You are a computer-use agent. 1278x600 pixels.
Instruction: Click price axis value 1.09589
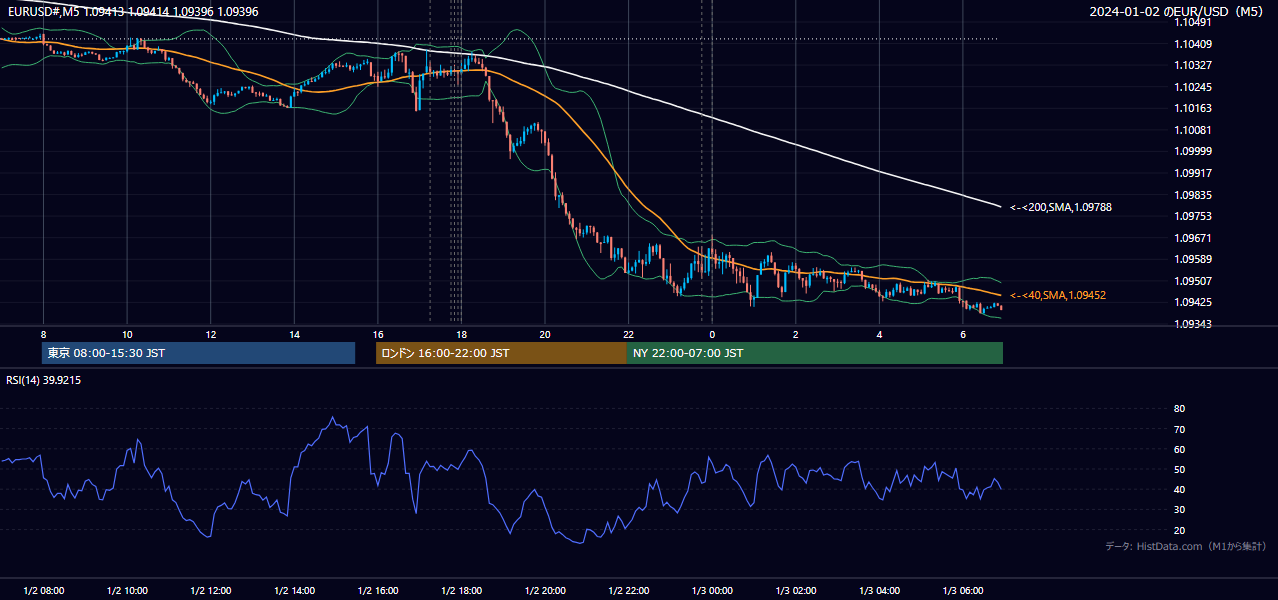pyautogui.click(x=1193, y=259)
